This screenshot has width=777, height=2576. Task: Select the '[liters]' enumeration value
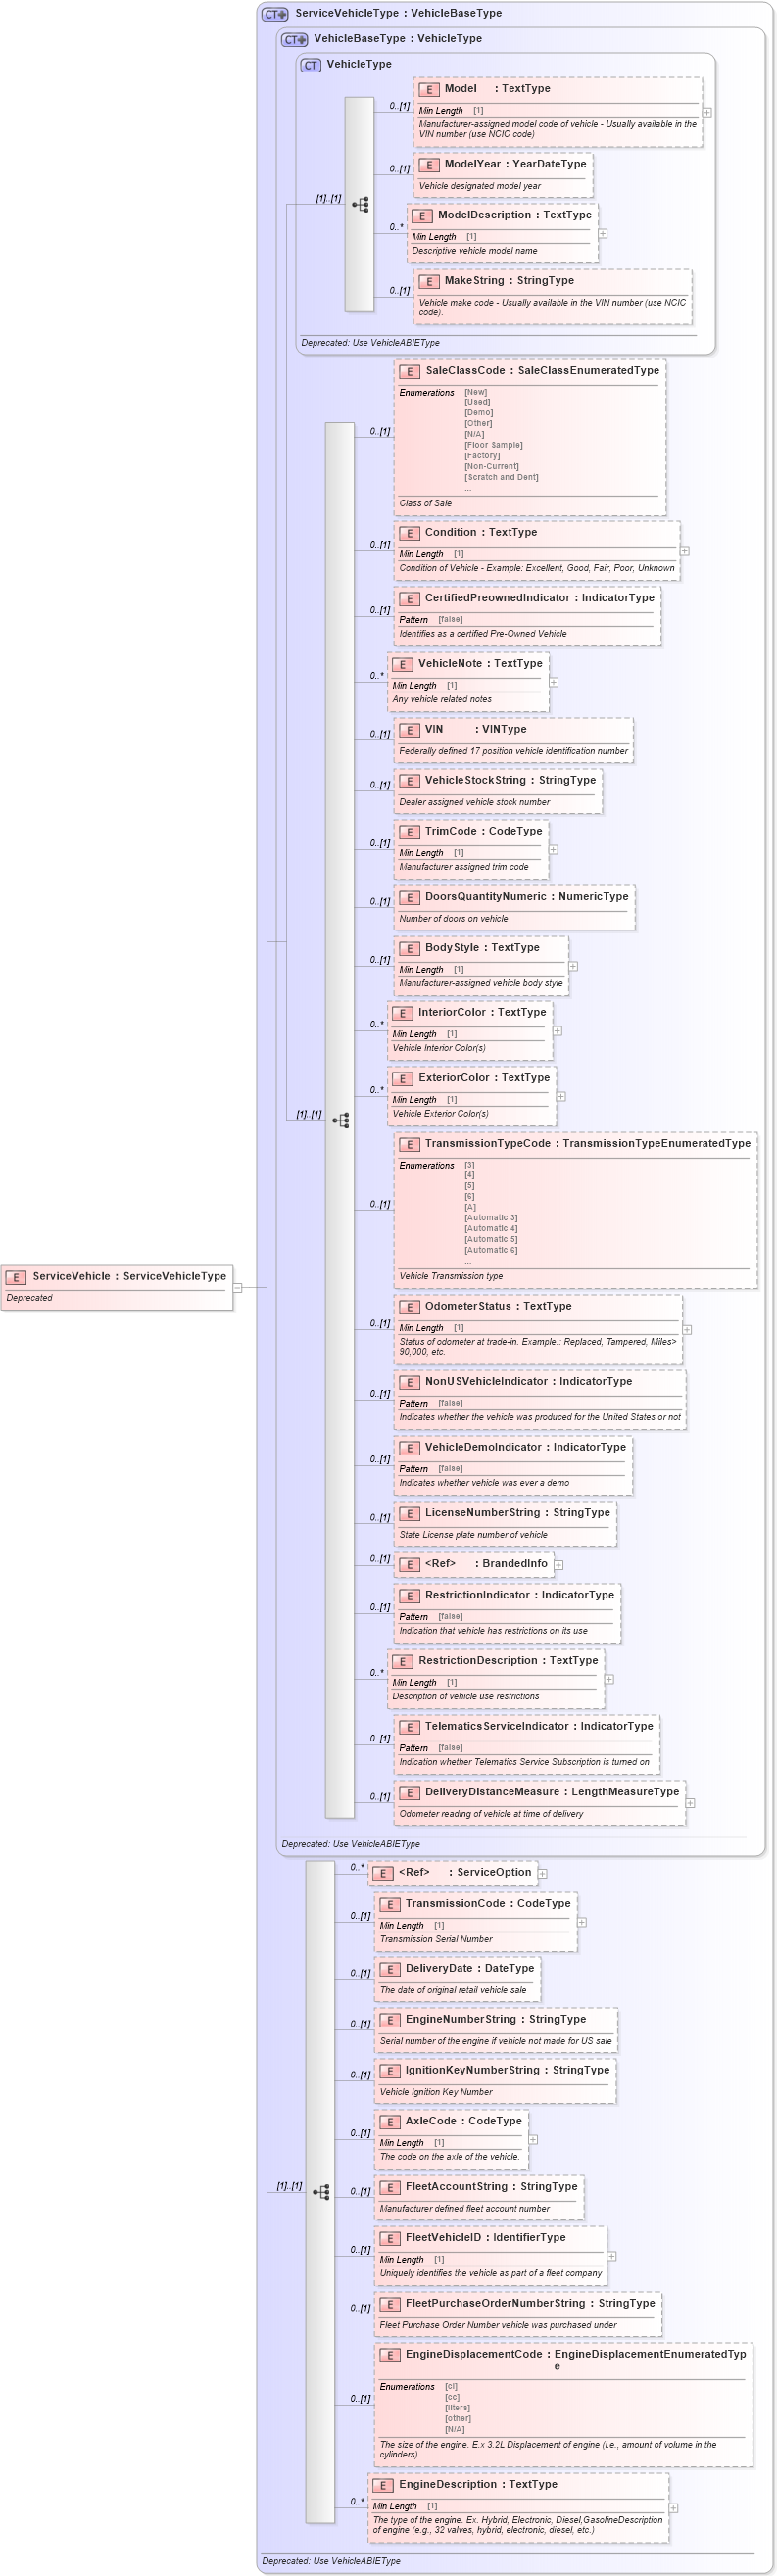click(x=457, y=2408)
